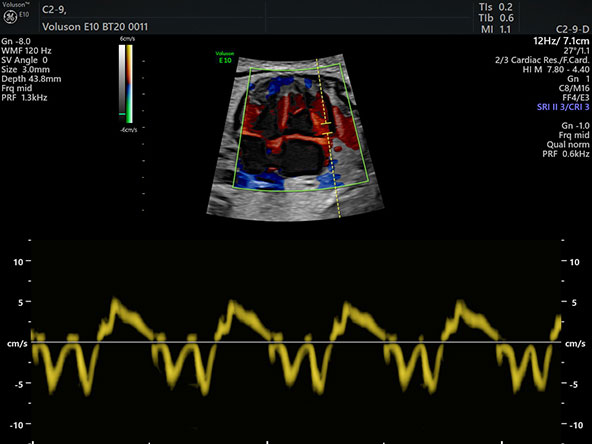Click the first positive spectral waveform peak
This screenshot has height=444, width=592.
click(x=115, y=301)
